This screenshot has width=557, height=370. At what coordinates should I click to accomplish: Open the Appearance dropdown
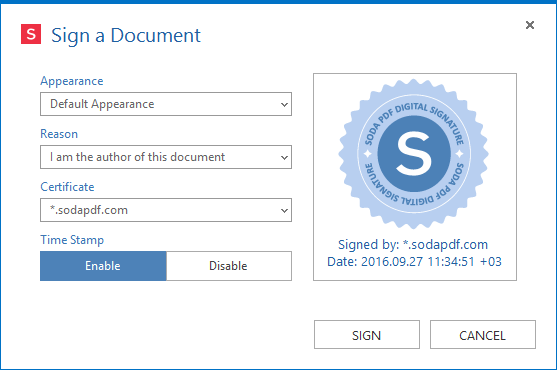pyautogui.click(x=166, y=104)
